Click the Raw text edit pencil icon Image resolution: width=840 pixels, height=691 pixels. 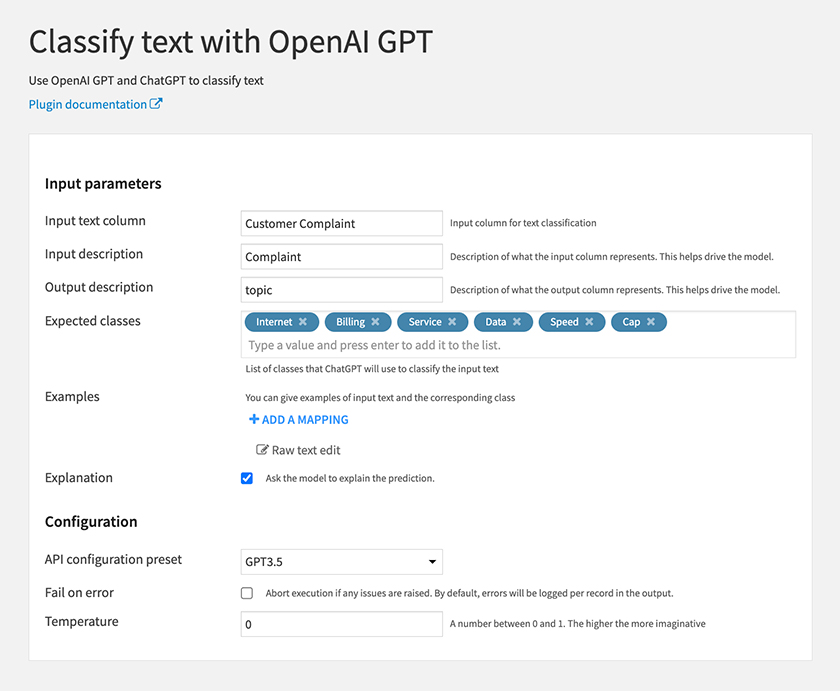[x=262, y=450]
